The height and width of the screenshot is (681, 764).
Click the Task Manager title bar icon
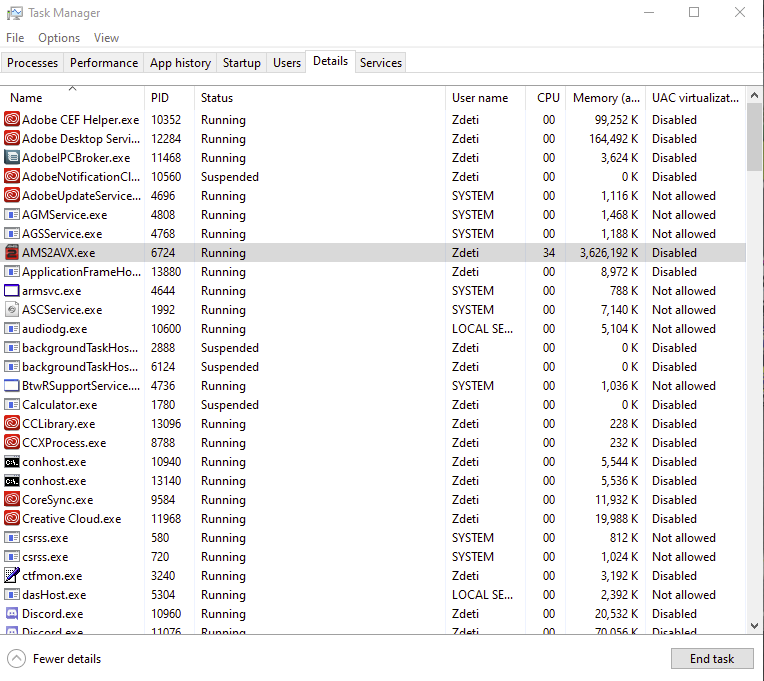coord(15,13)
